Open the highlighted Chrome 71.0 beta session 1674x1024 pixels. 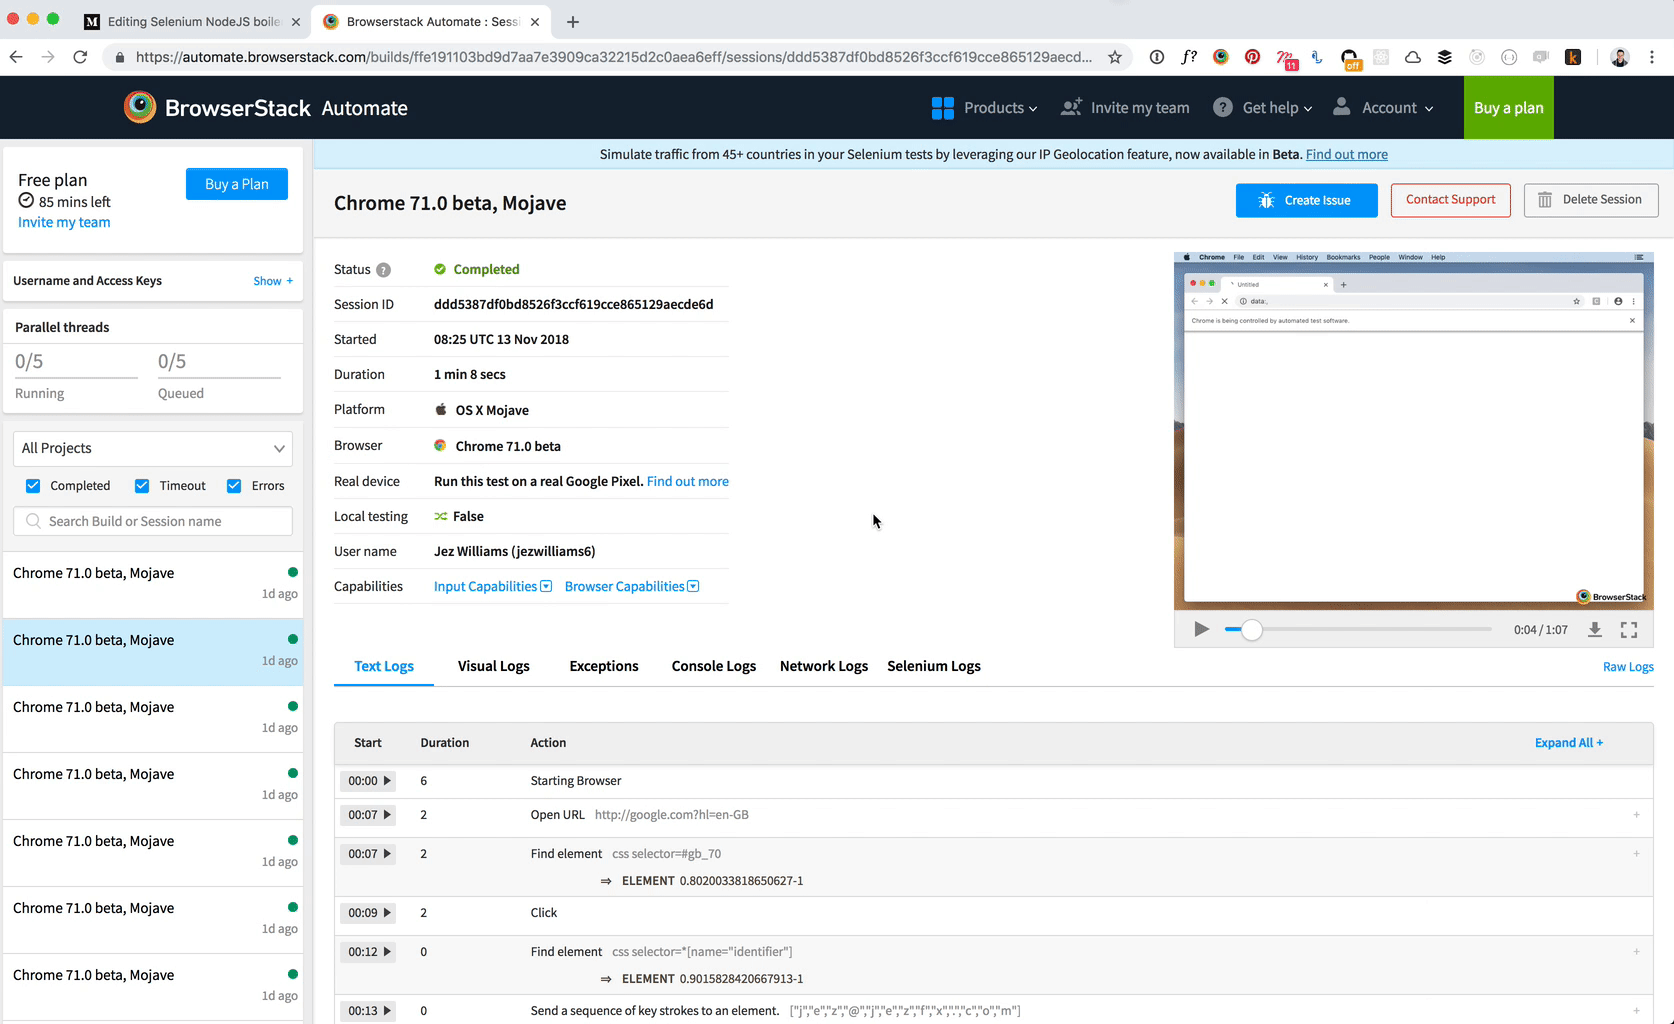click(x=153, y=652)
